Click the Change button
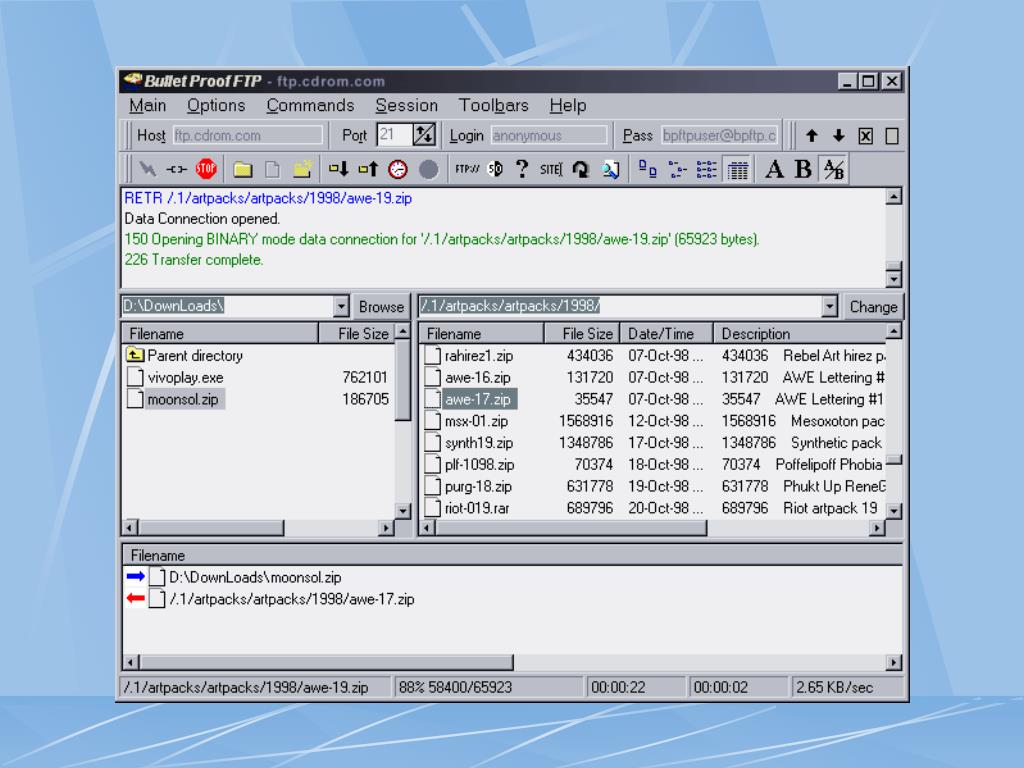The image size is (1024, 768). tap(873, 306)
